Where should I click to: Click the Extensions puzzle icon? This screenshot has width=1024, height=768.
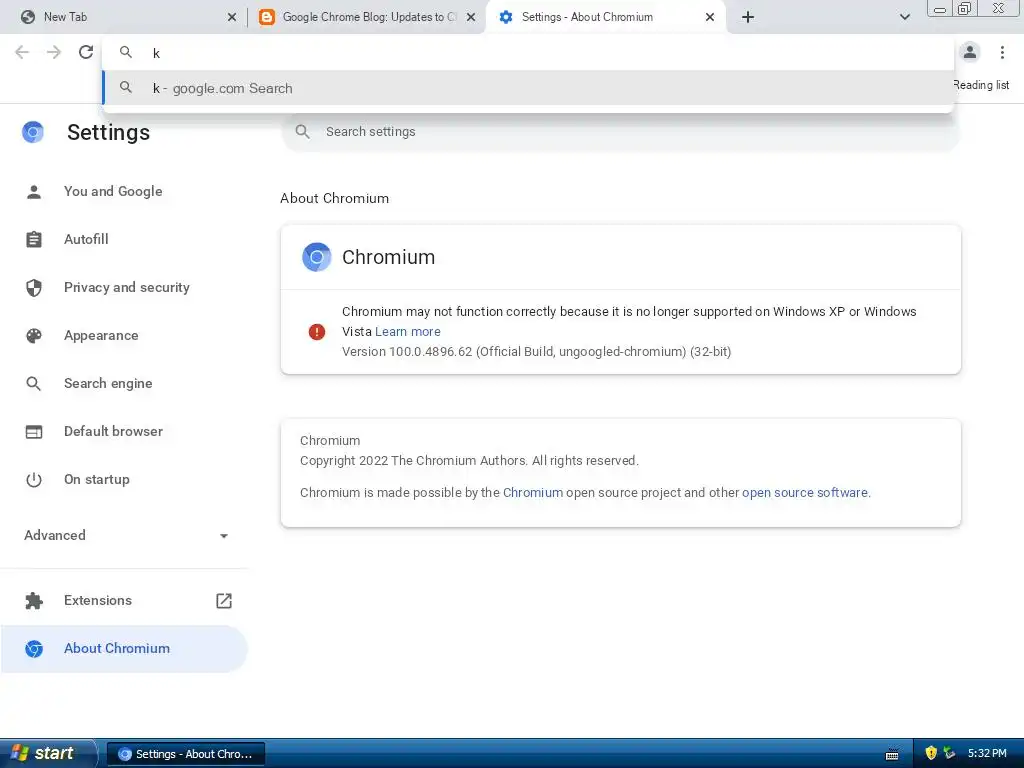(34, 601)
